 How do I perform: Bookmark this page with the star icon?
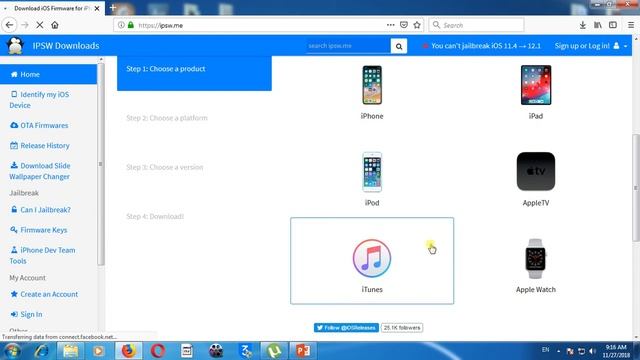click(x=417, y=25)
